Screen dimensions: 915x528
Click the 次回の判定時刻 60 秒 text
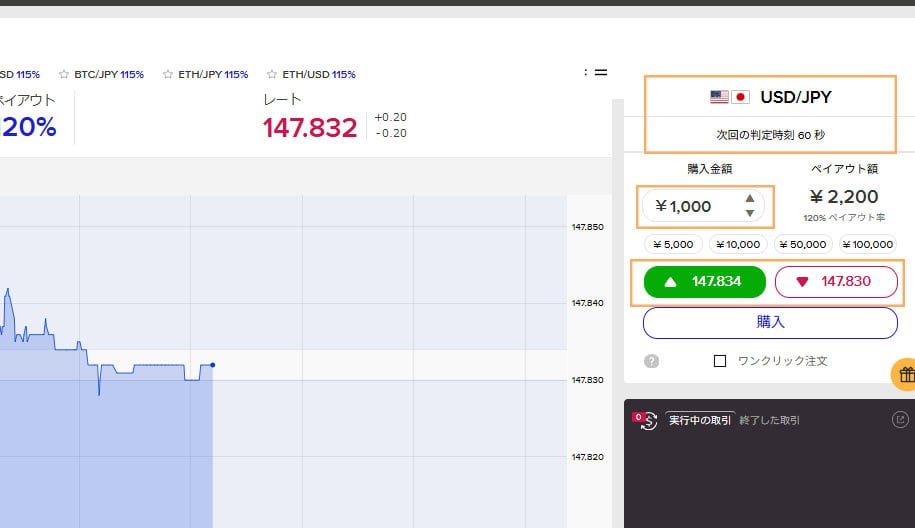[770, 135]
